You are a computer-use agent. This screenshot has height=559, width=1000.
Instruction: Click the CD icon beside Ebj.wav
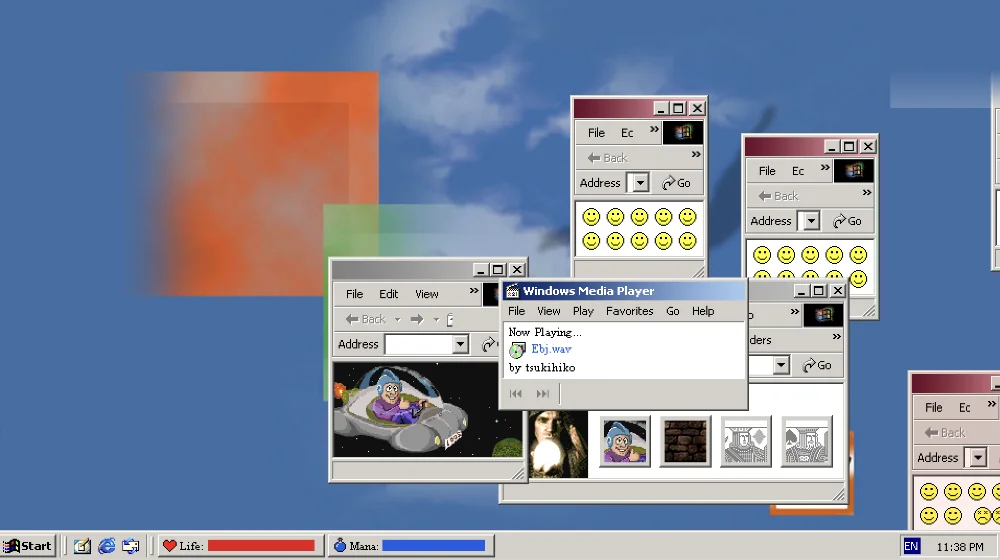click(x=517, y=350)
